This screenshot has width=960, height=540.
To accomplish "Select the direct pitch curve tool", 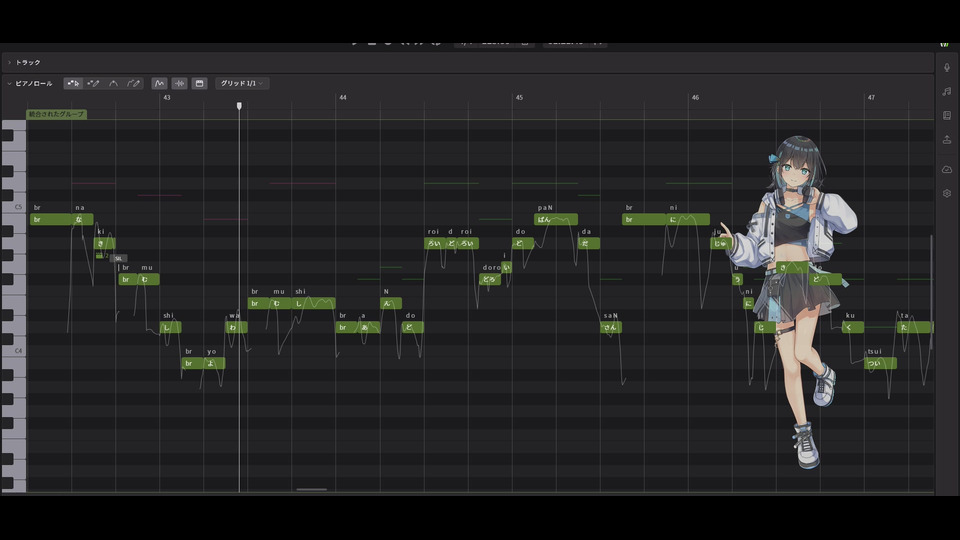I will [x=113, y=83].
